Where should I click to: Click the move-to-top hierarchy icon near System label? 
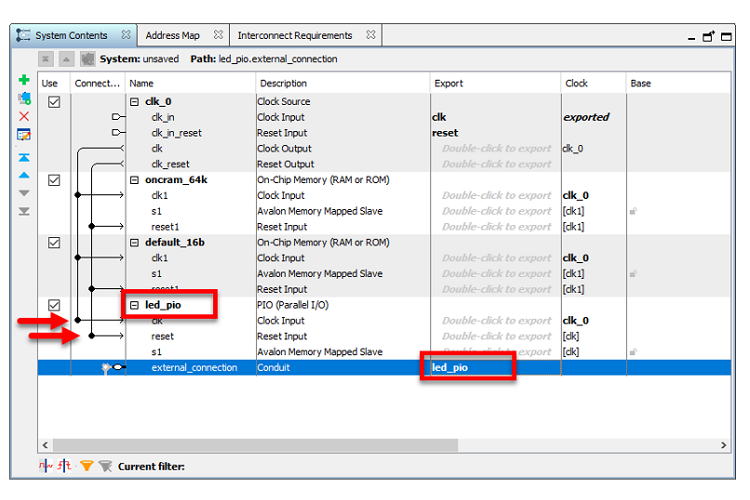45,59
